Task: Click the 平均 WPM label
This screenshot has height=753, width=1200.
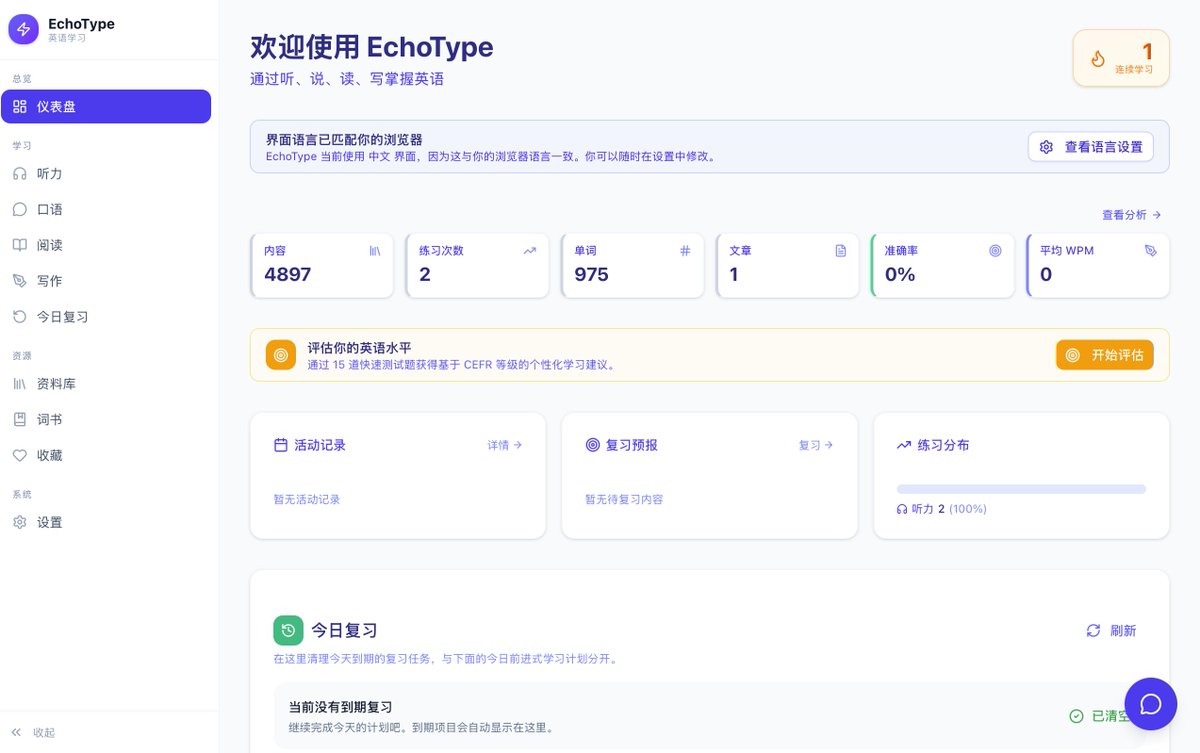Action: tap(1067, 251)
